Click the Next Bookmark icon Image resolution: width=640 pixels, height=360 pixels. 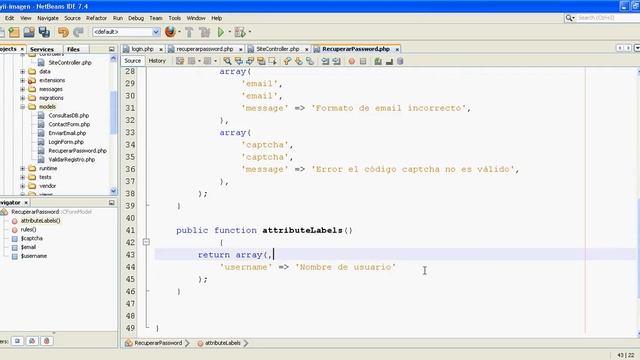[299, 61]
